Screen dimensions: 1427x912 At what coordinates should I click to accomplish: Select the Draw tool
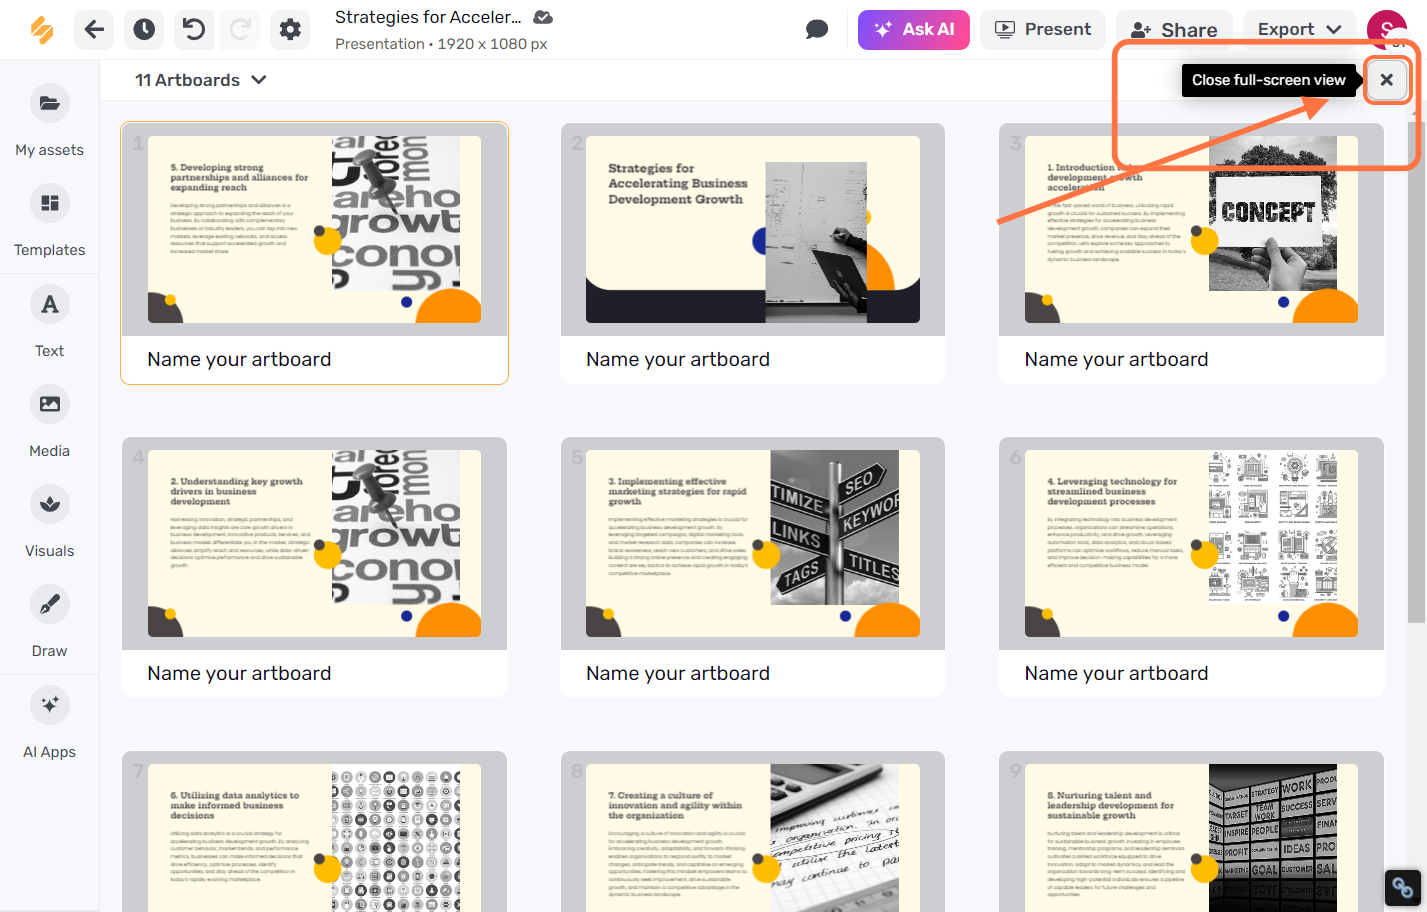(x=49, y=622)
